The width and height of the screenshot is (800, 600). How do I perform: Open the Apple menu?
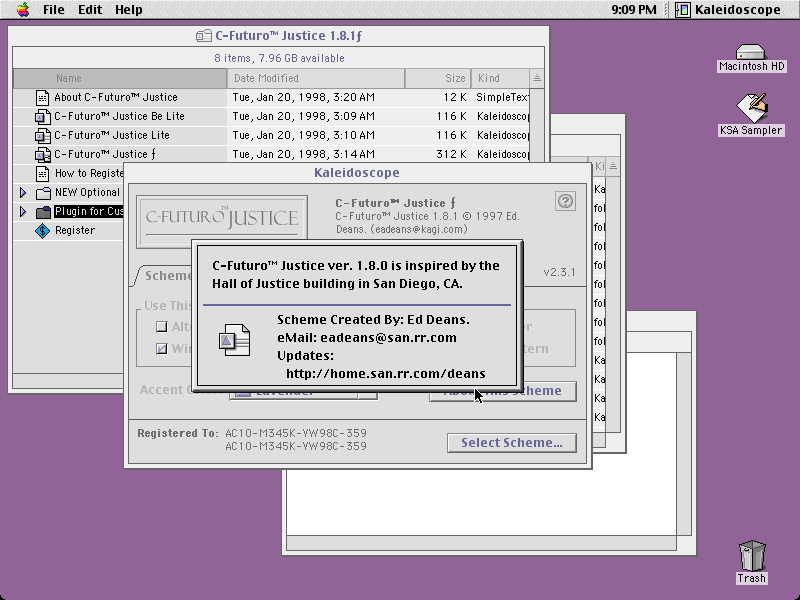[x=23, y=9]
